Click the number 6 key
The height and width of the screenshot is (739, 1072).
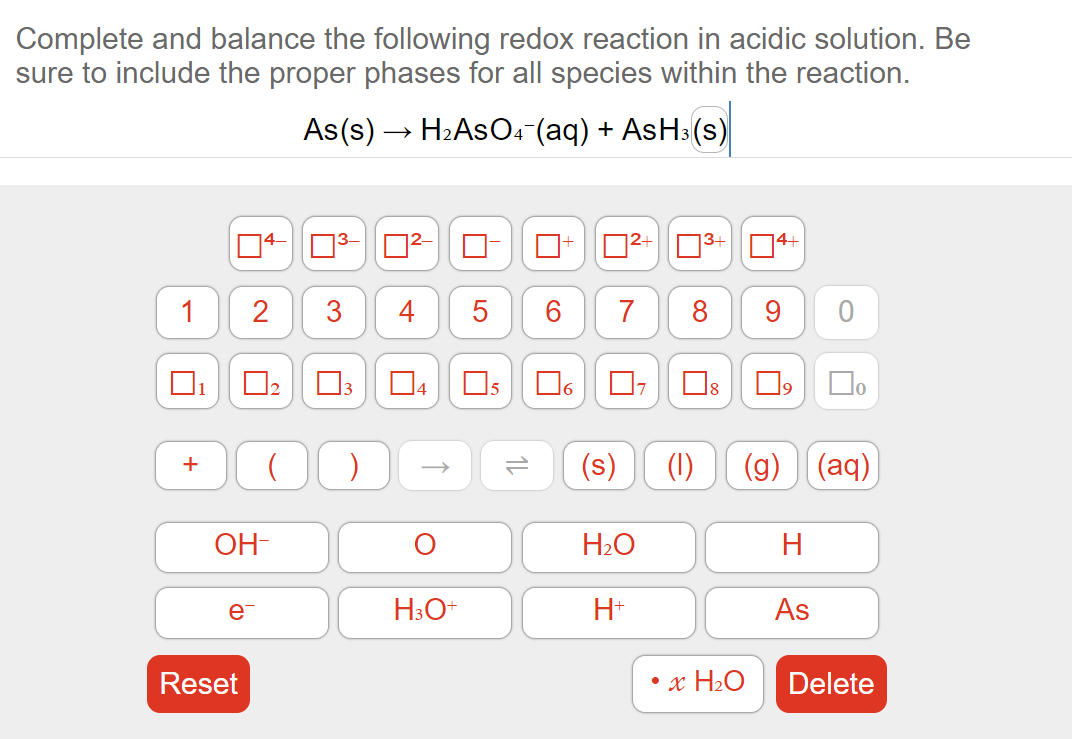(x=553, y=312)
